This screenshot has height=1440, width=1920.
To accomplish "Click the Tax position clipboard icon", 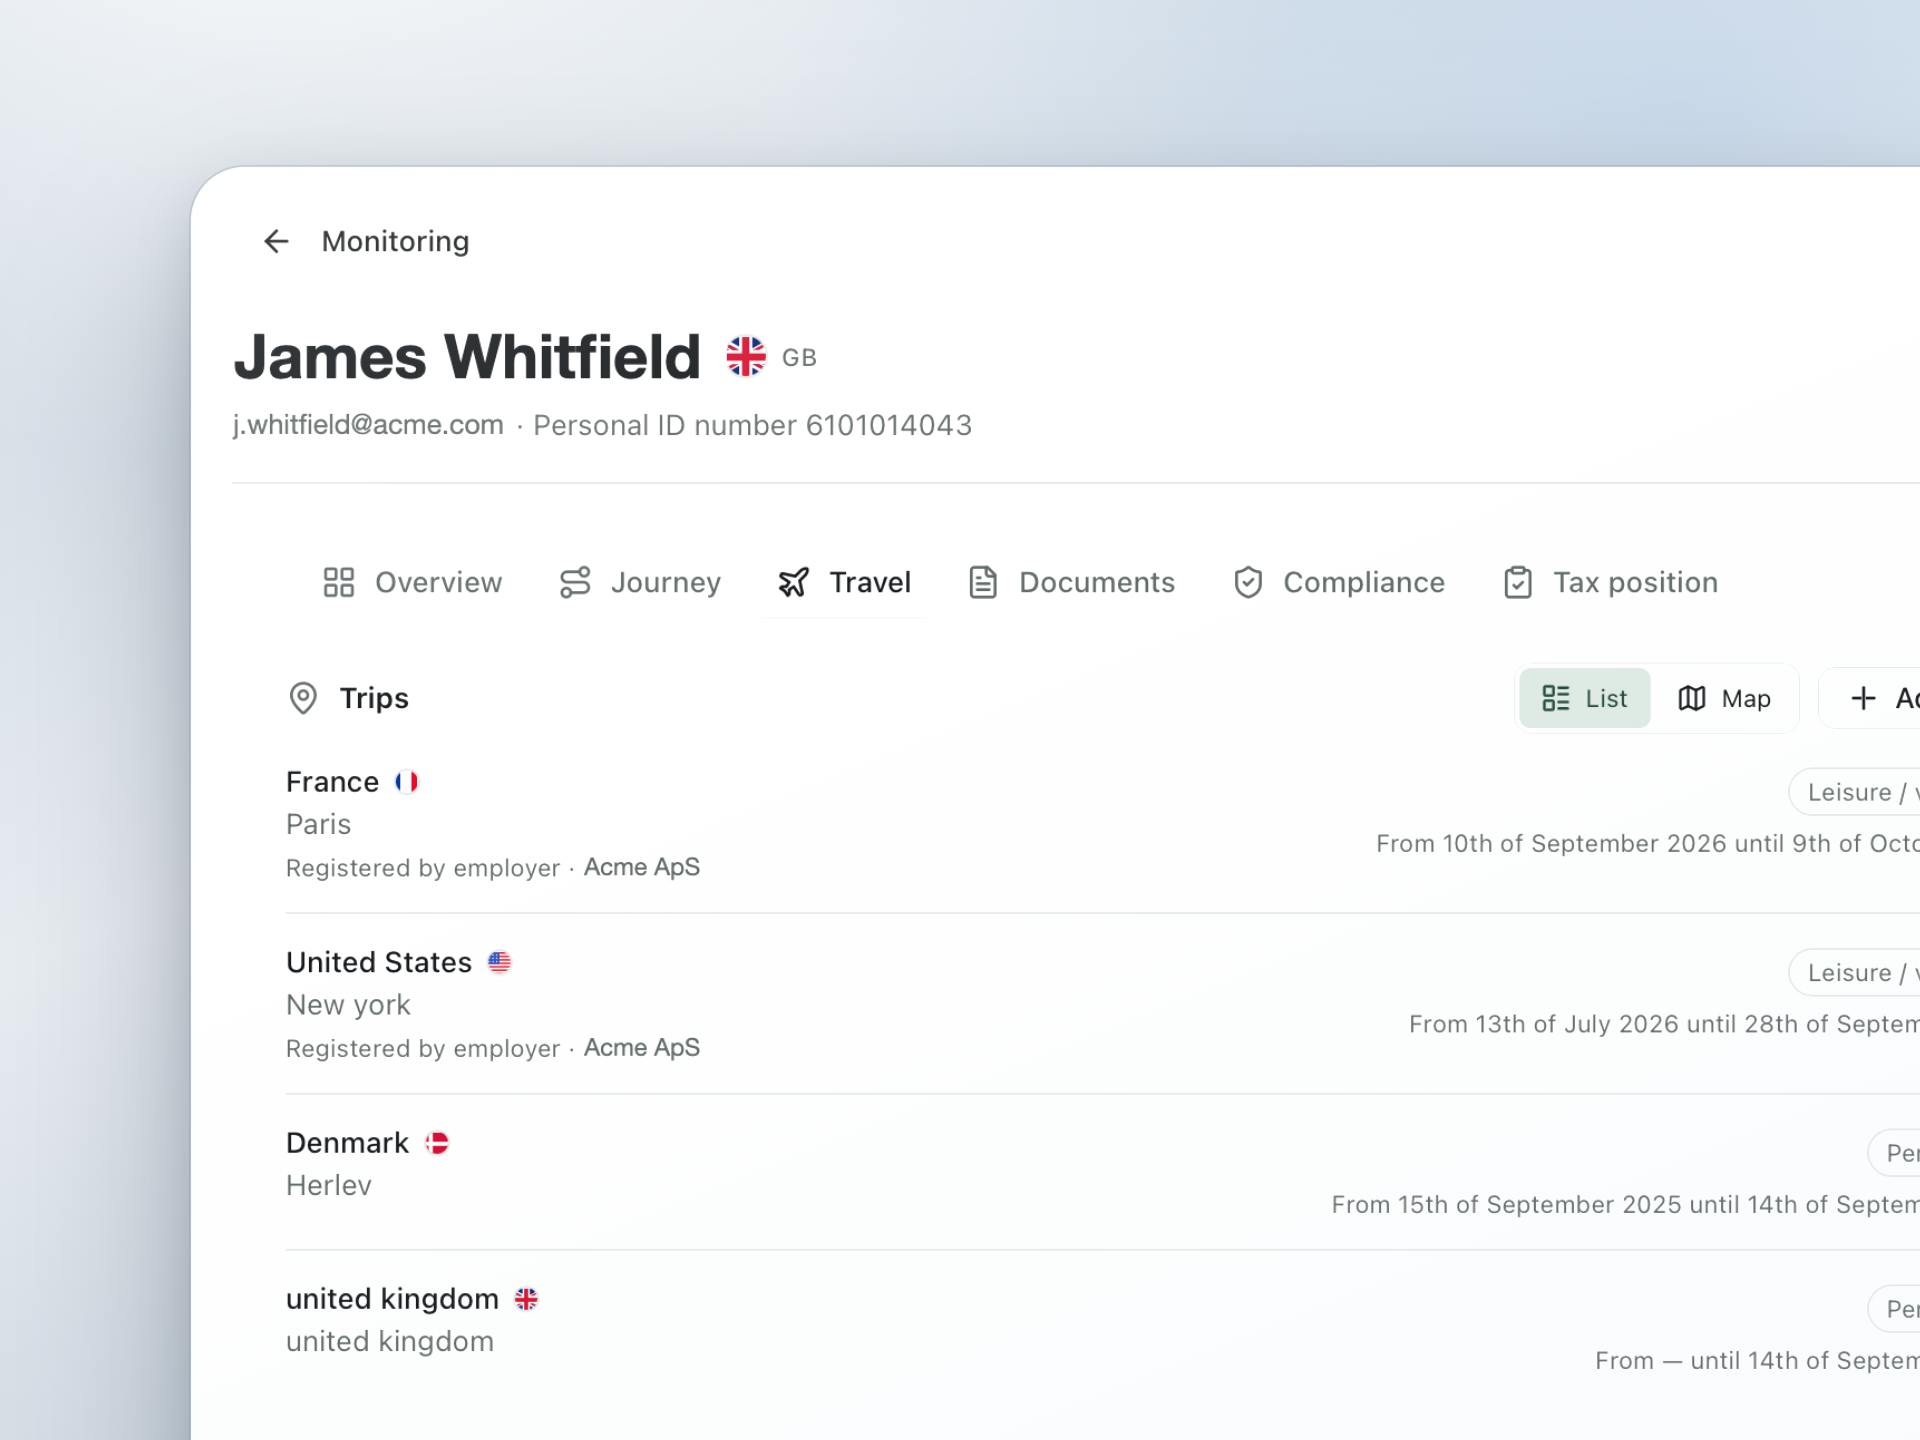I will pyautogui.click(x=1518, y=582).
